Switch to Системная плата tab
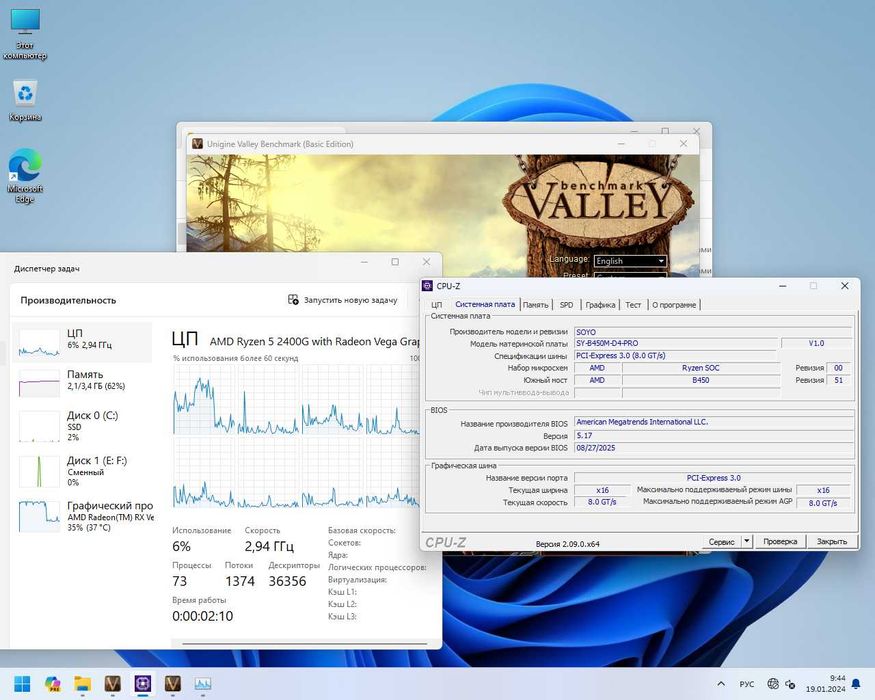The image size is (875, 700). (485, 304)
